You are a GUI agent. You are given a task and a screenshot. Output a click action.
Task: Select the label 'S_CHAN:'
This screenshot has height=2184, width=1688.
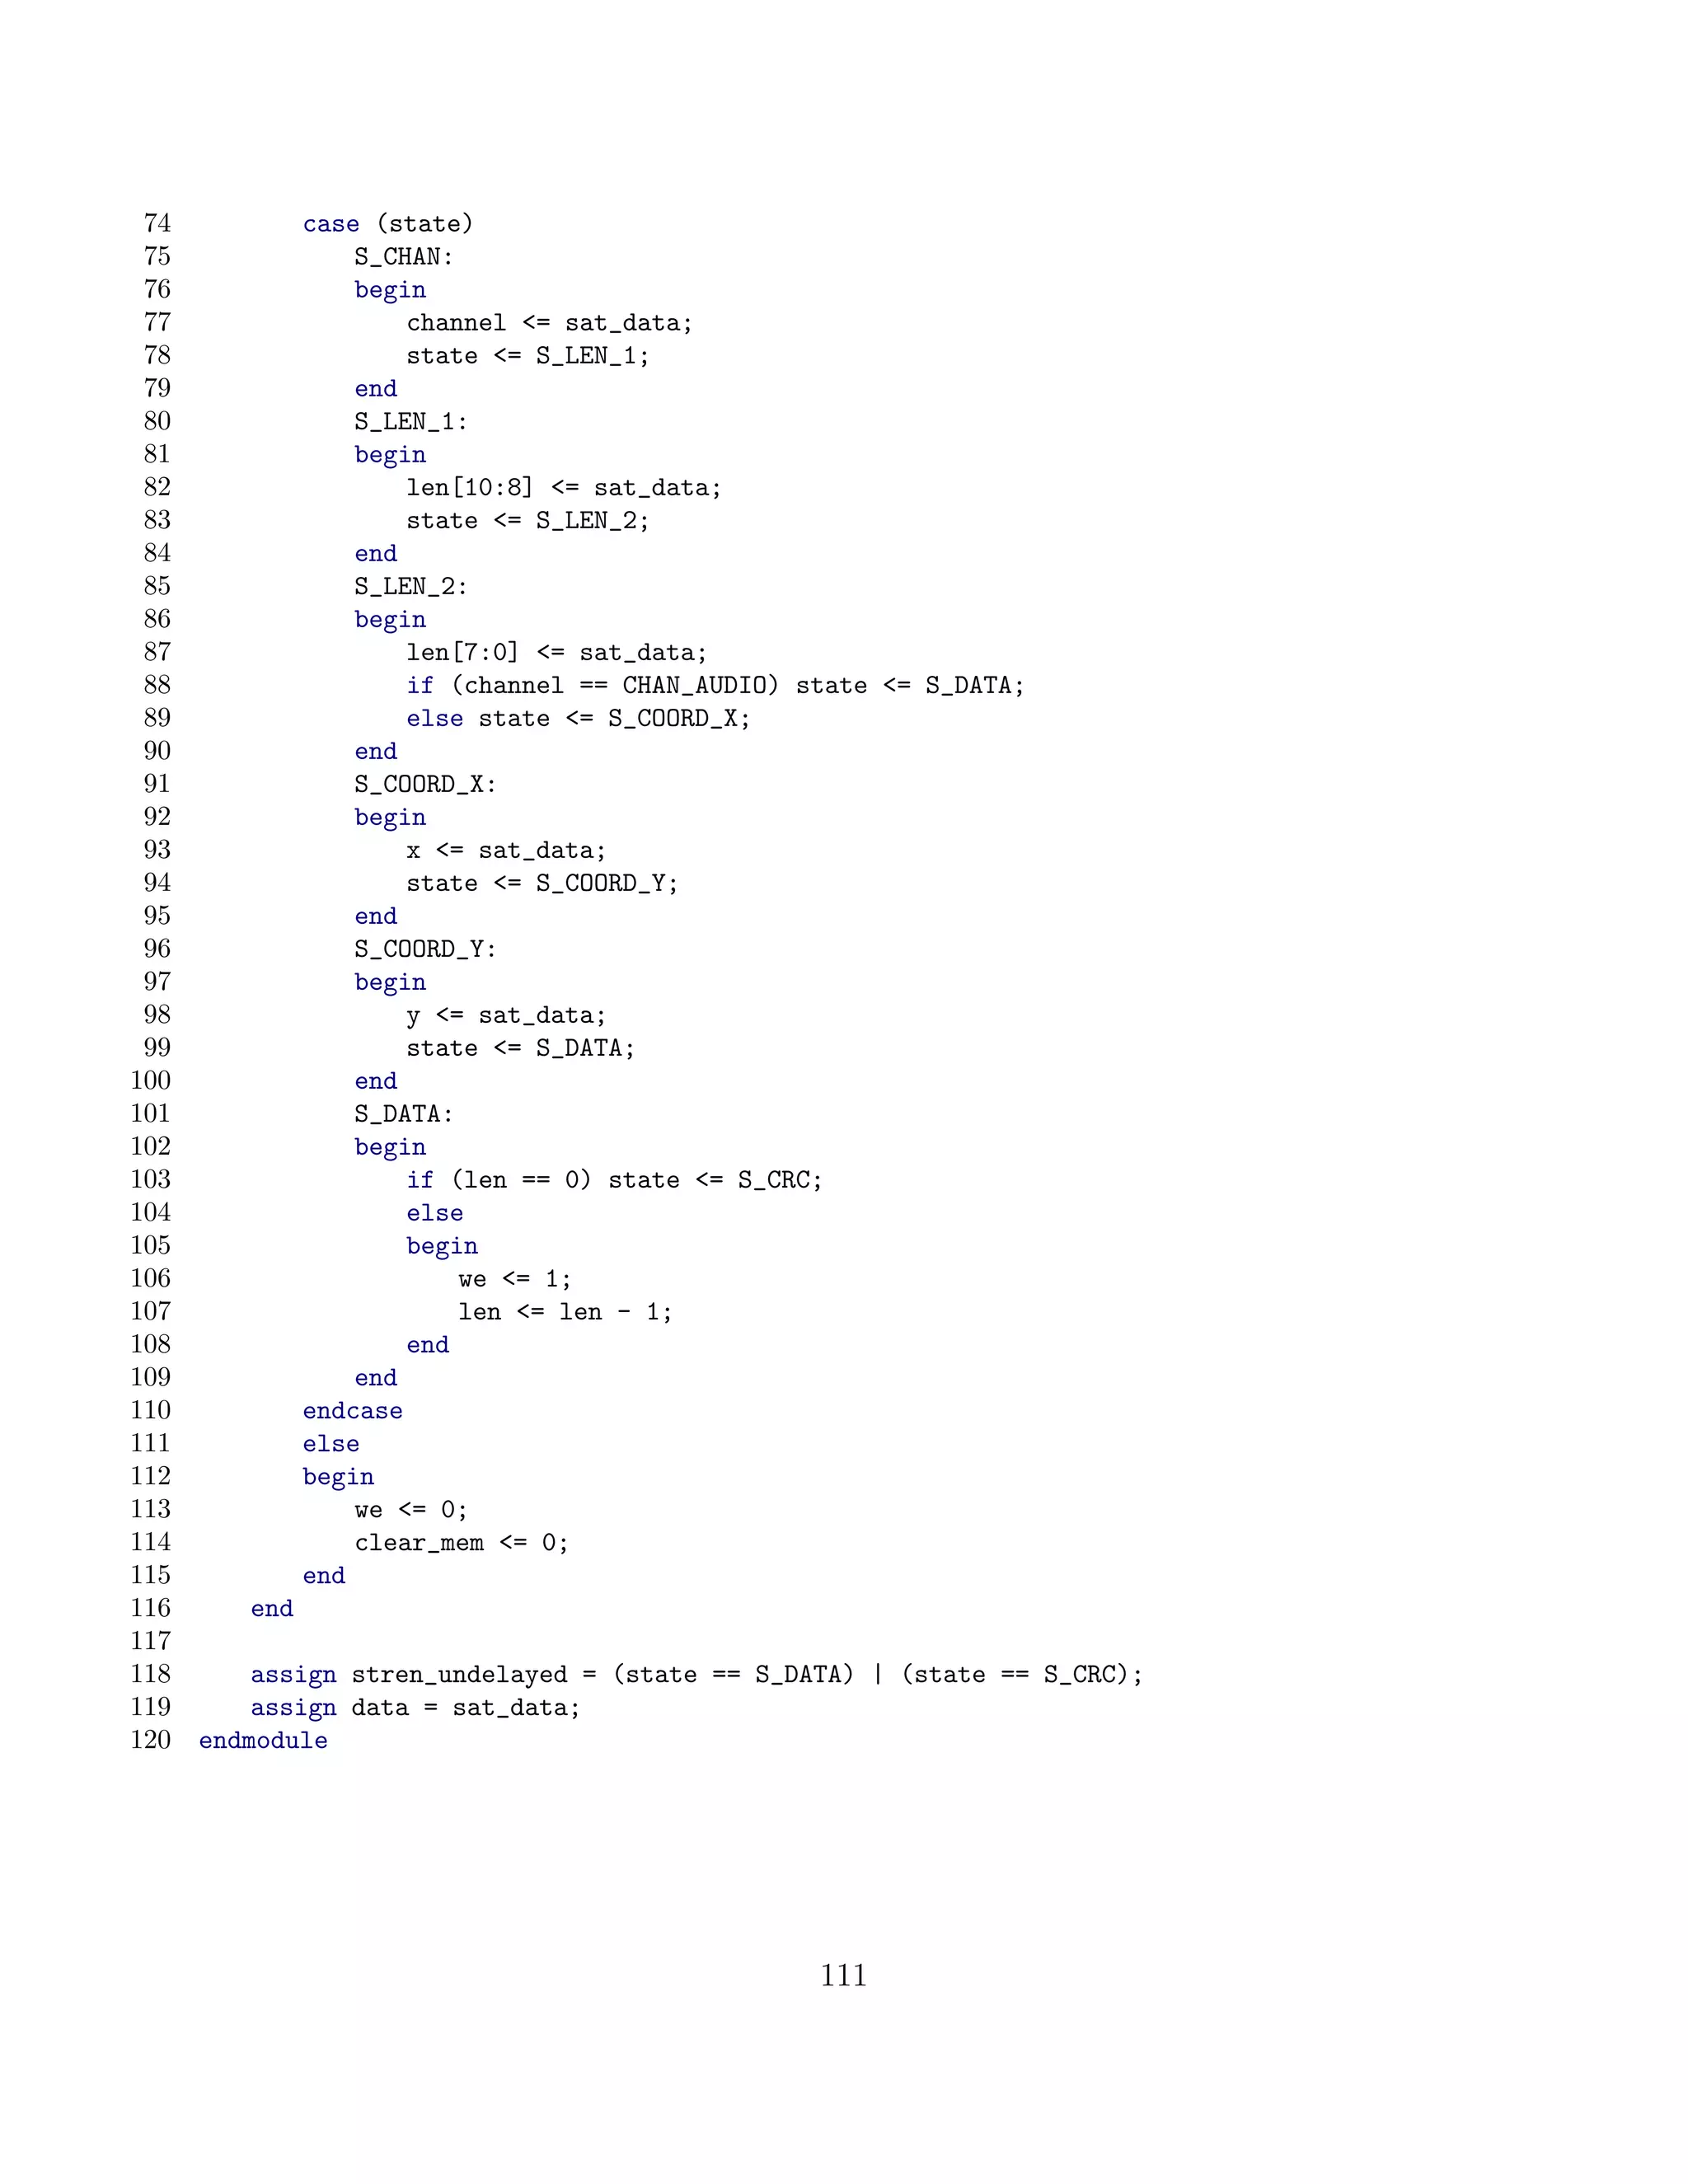tap(404, 257)
